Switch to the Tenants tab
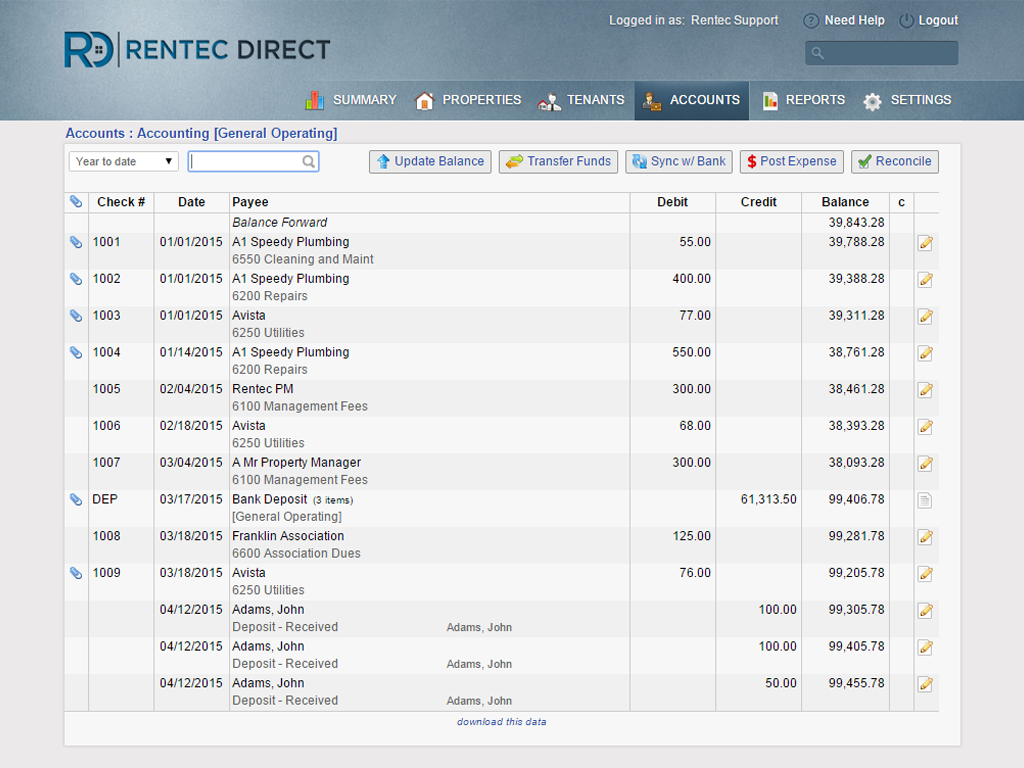 [x=581, y=100]
